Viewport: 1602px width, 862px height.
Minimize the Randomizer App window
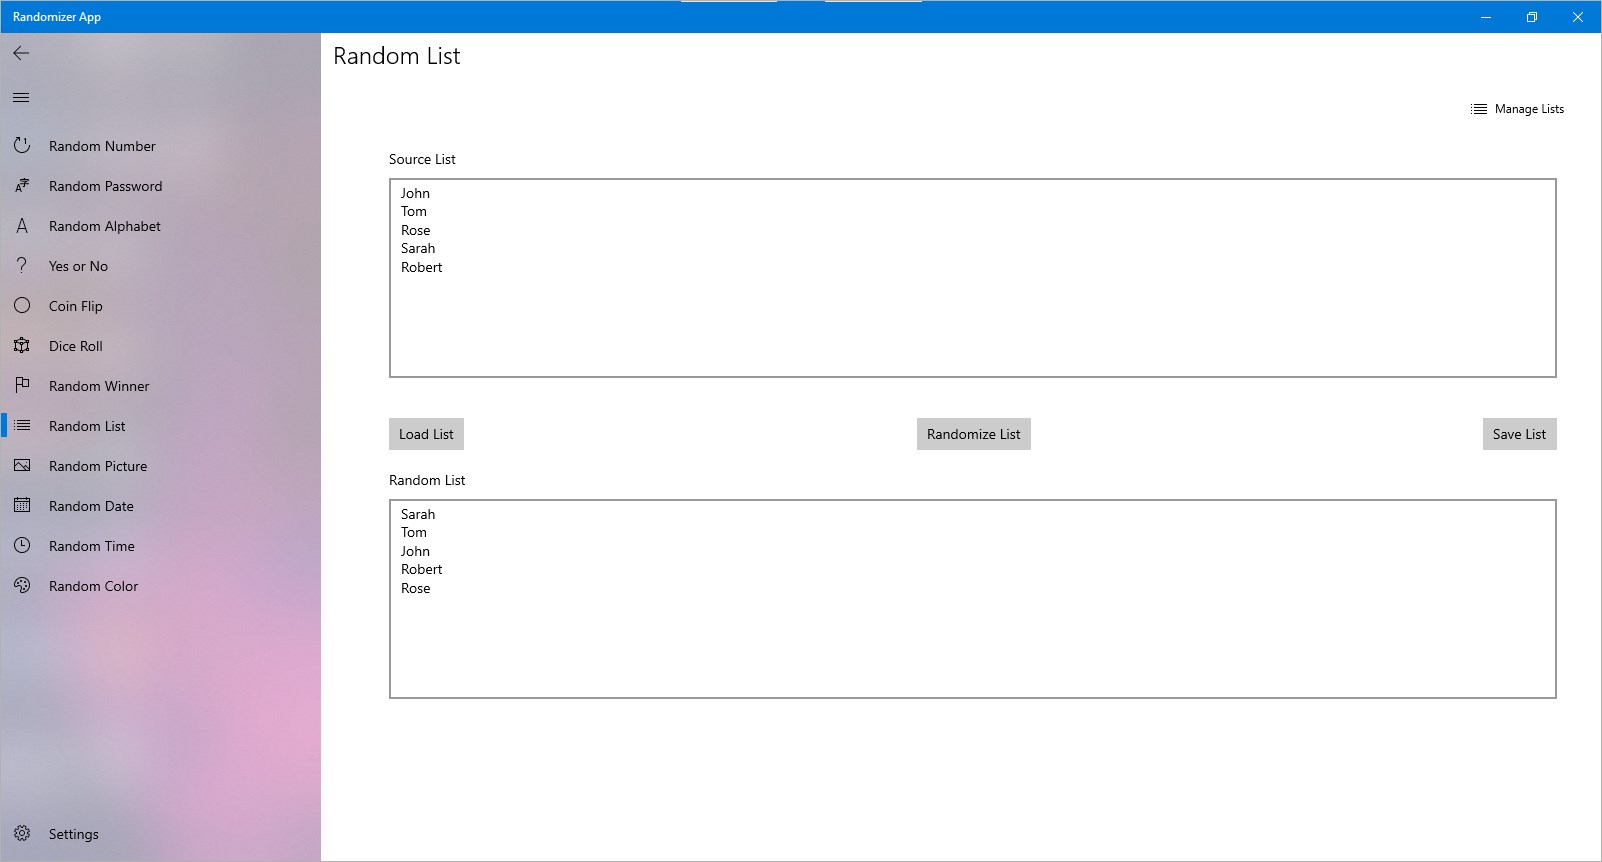pyautogui.click(x=1486, y=17)
